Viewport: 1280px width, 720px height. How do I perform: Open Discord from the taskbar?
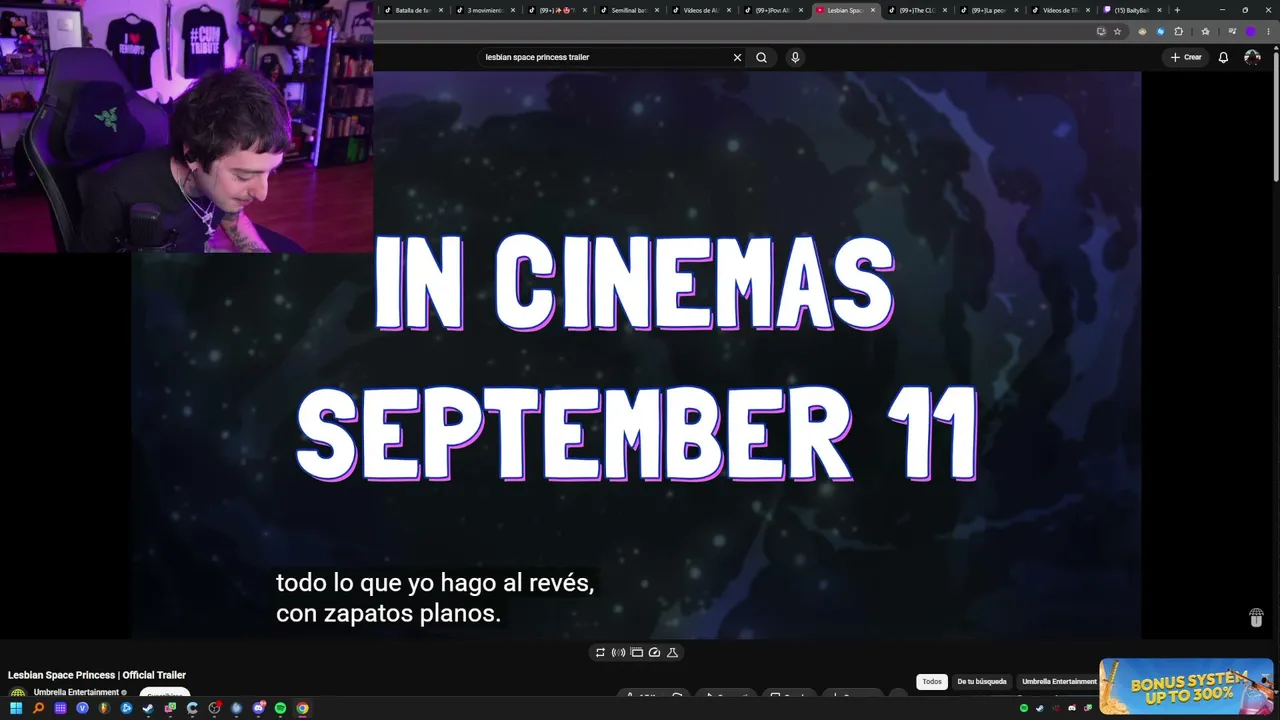(x=258, y=708)
